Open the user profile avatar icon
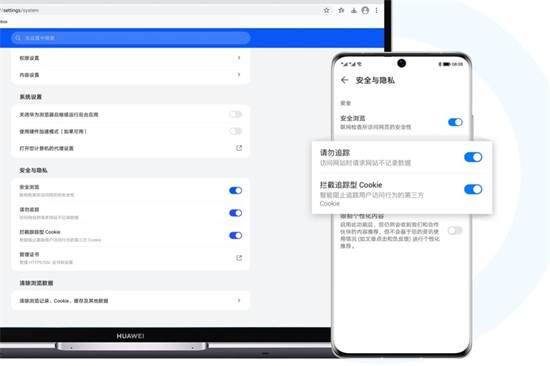Viewport: 550px width, 366px height. [365, 10]
